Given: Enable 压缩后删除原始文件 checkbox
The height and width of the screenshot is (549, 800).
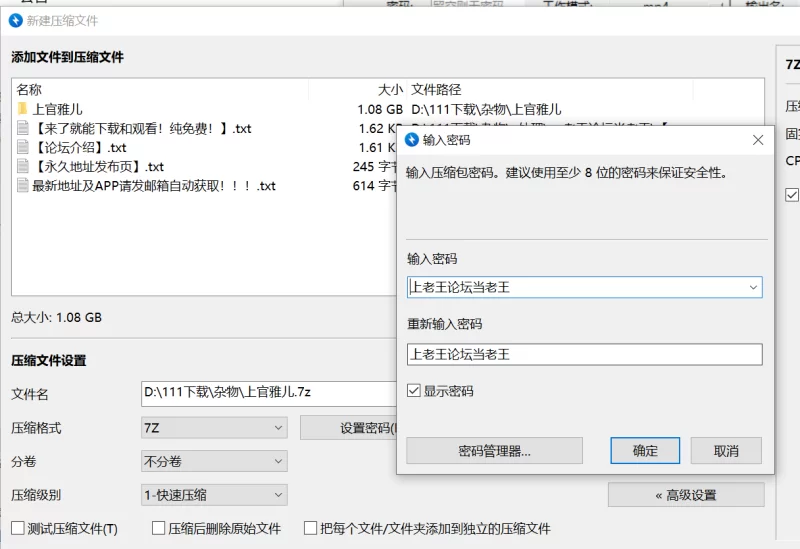Looking at the screenshot, I should 159,528.
